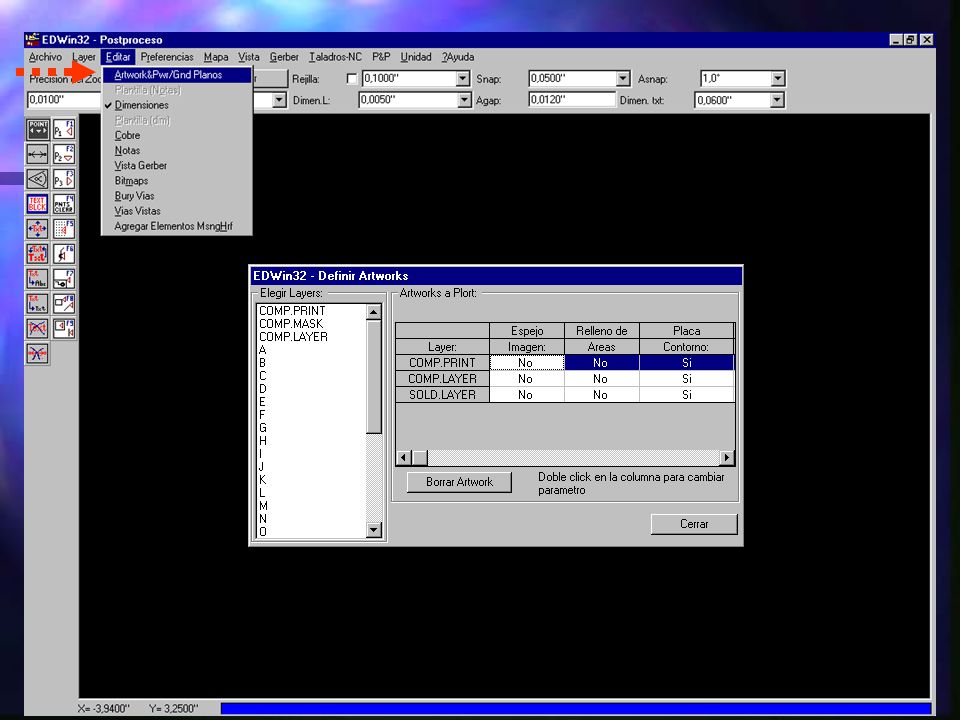Toggle the Rejilla checkbox

(x=351, y=79)
